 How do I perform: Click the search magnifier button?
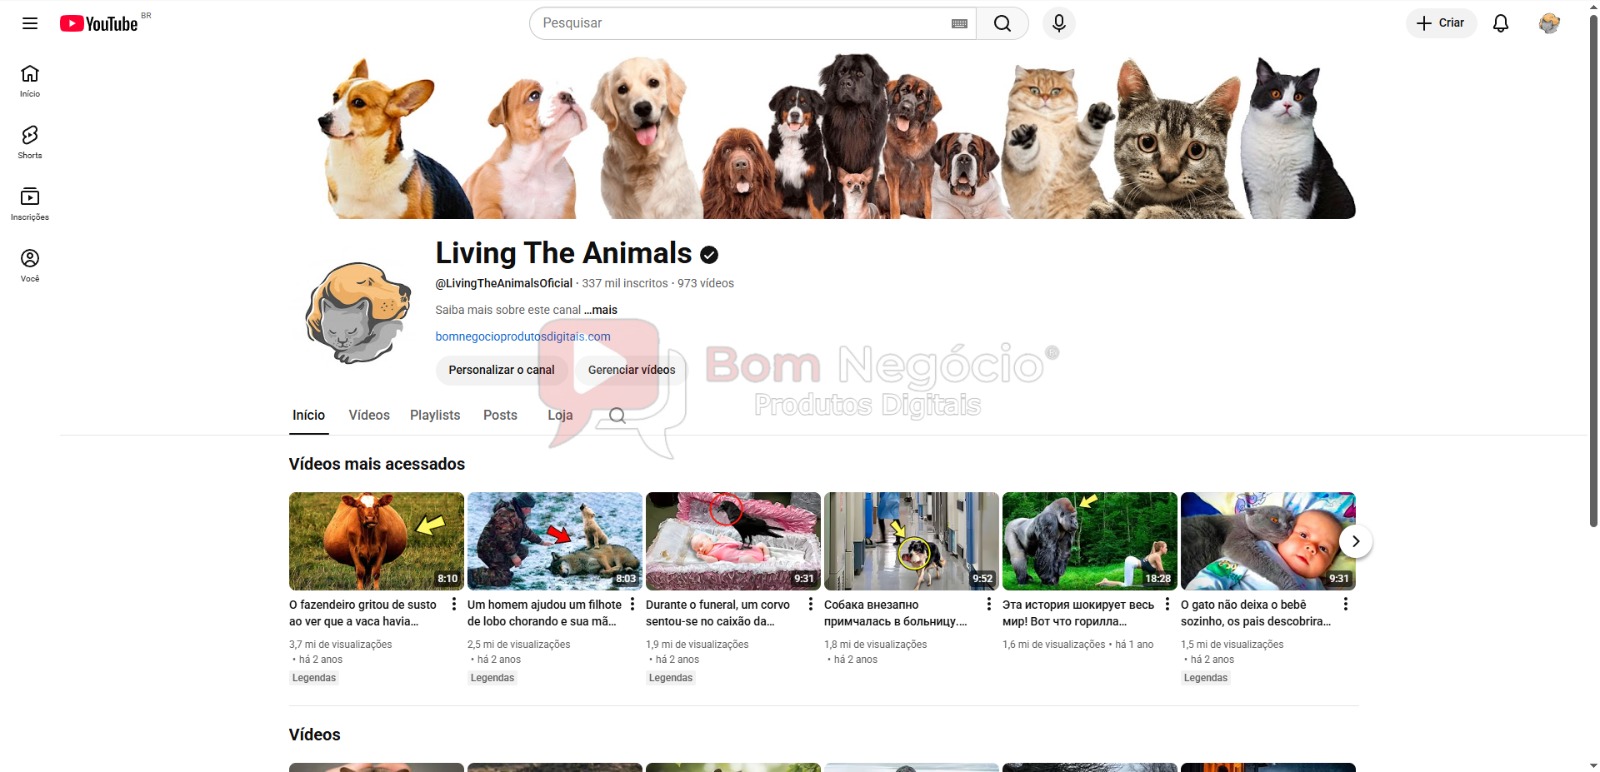(x=1002, y=23)
